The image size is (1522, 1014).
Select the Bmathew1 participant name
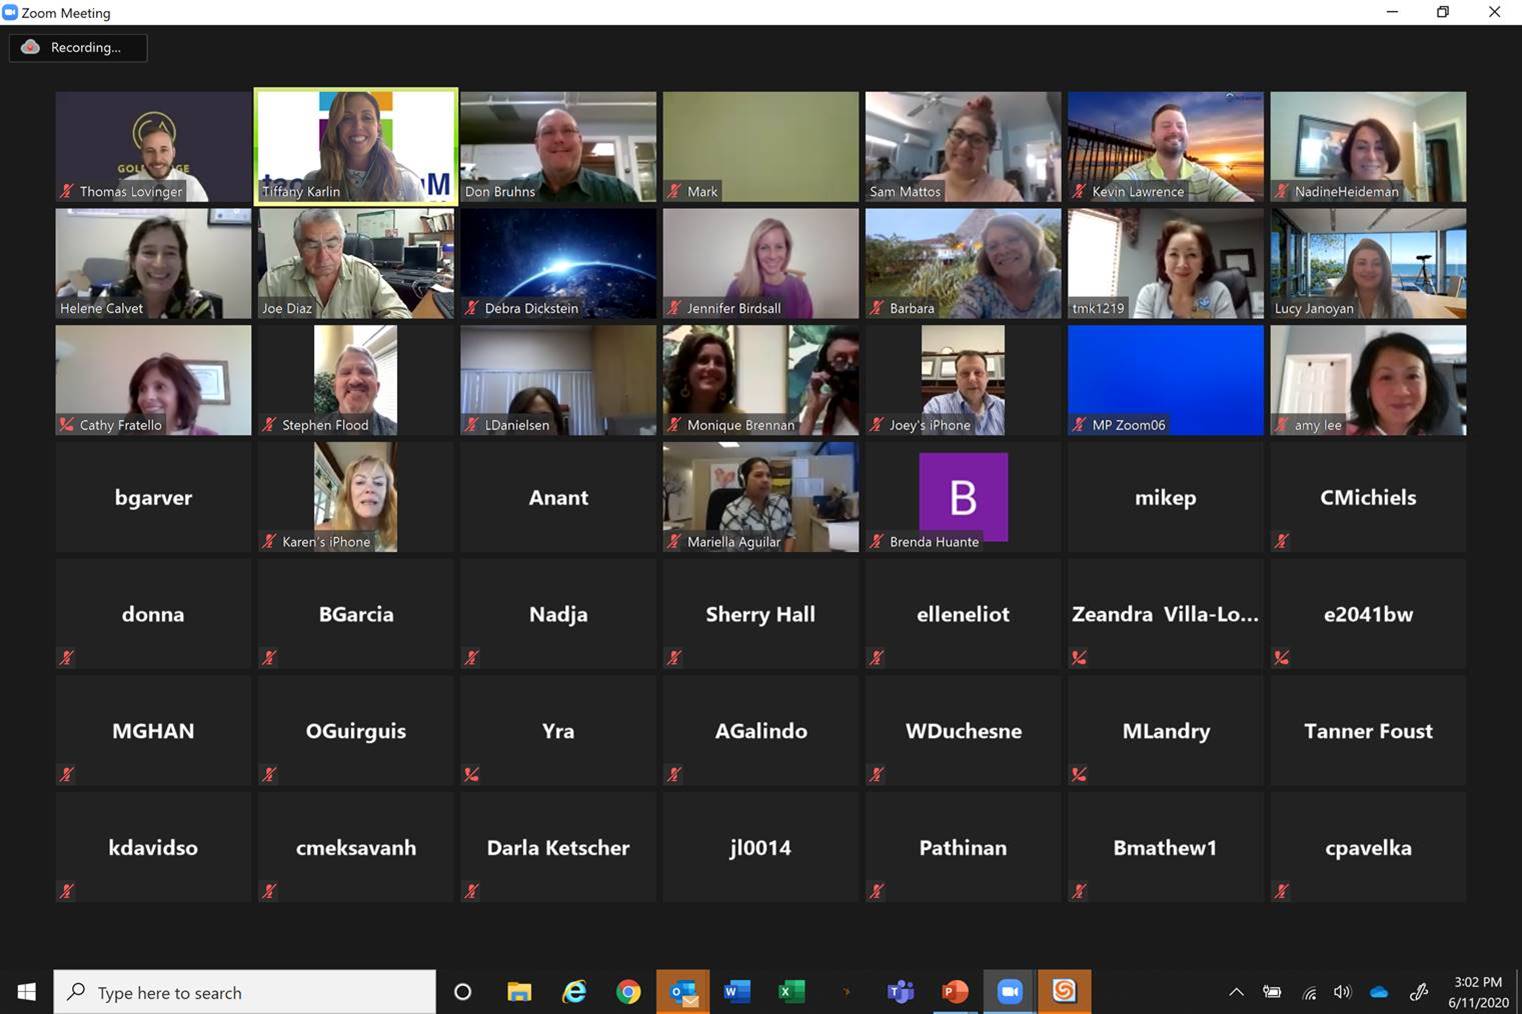pos(1166,848)
